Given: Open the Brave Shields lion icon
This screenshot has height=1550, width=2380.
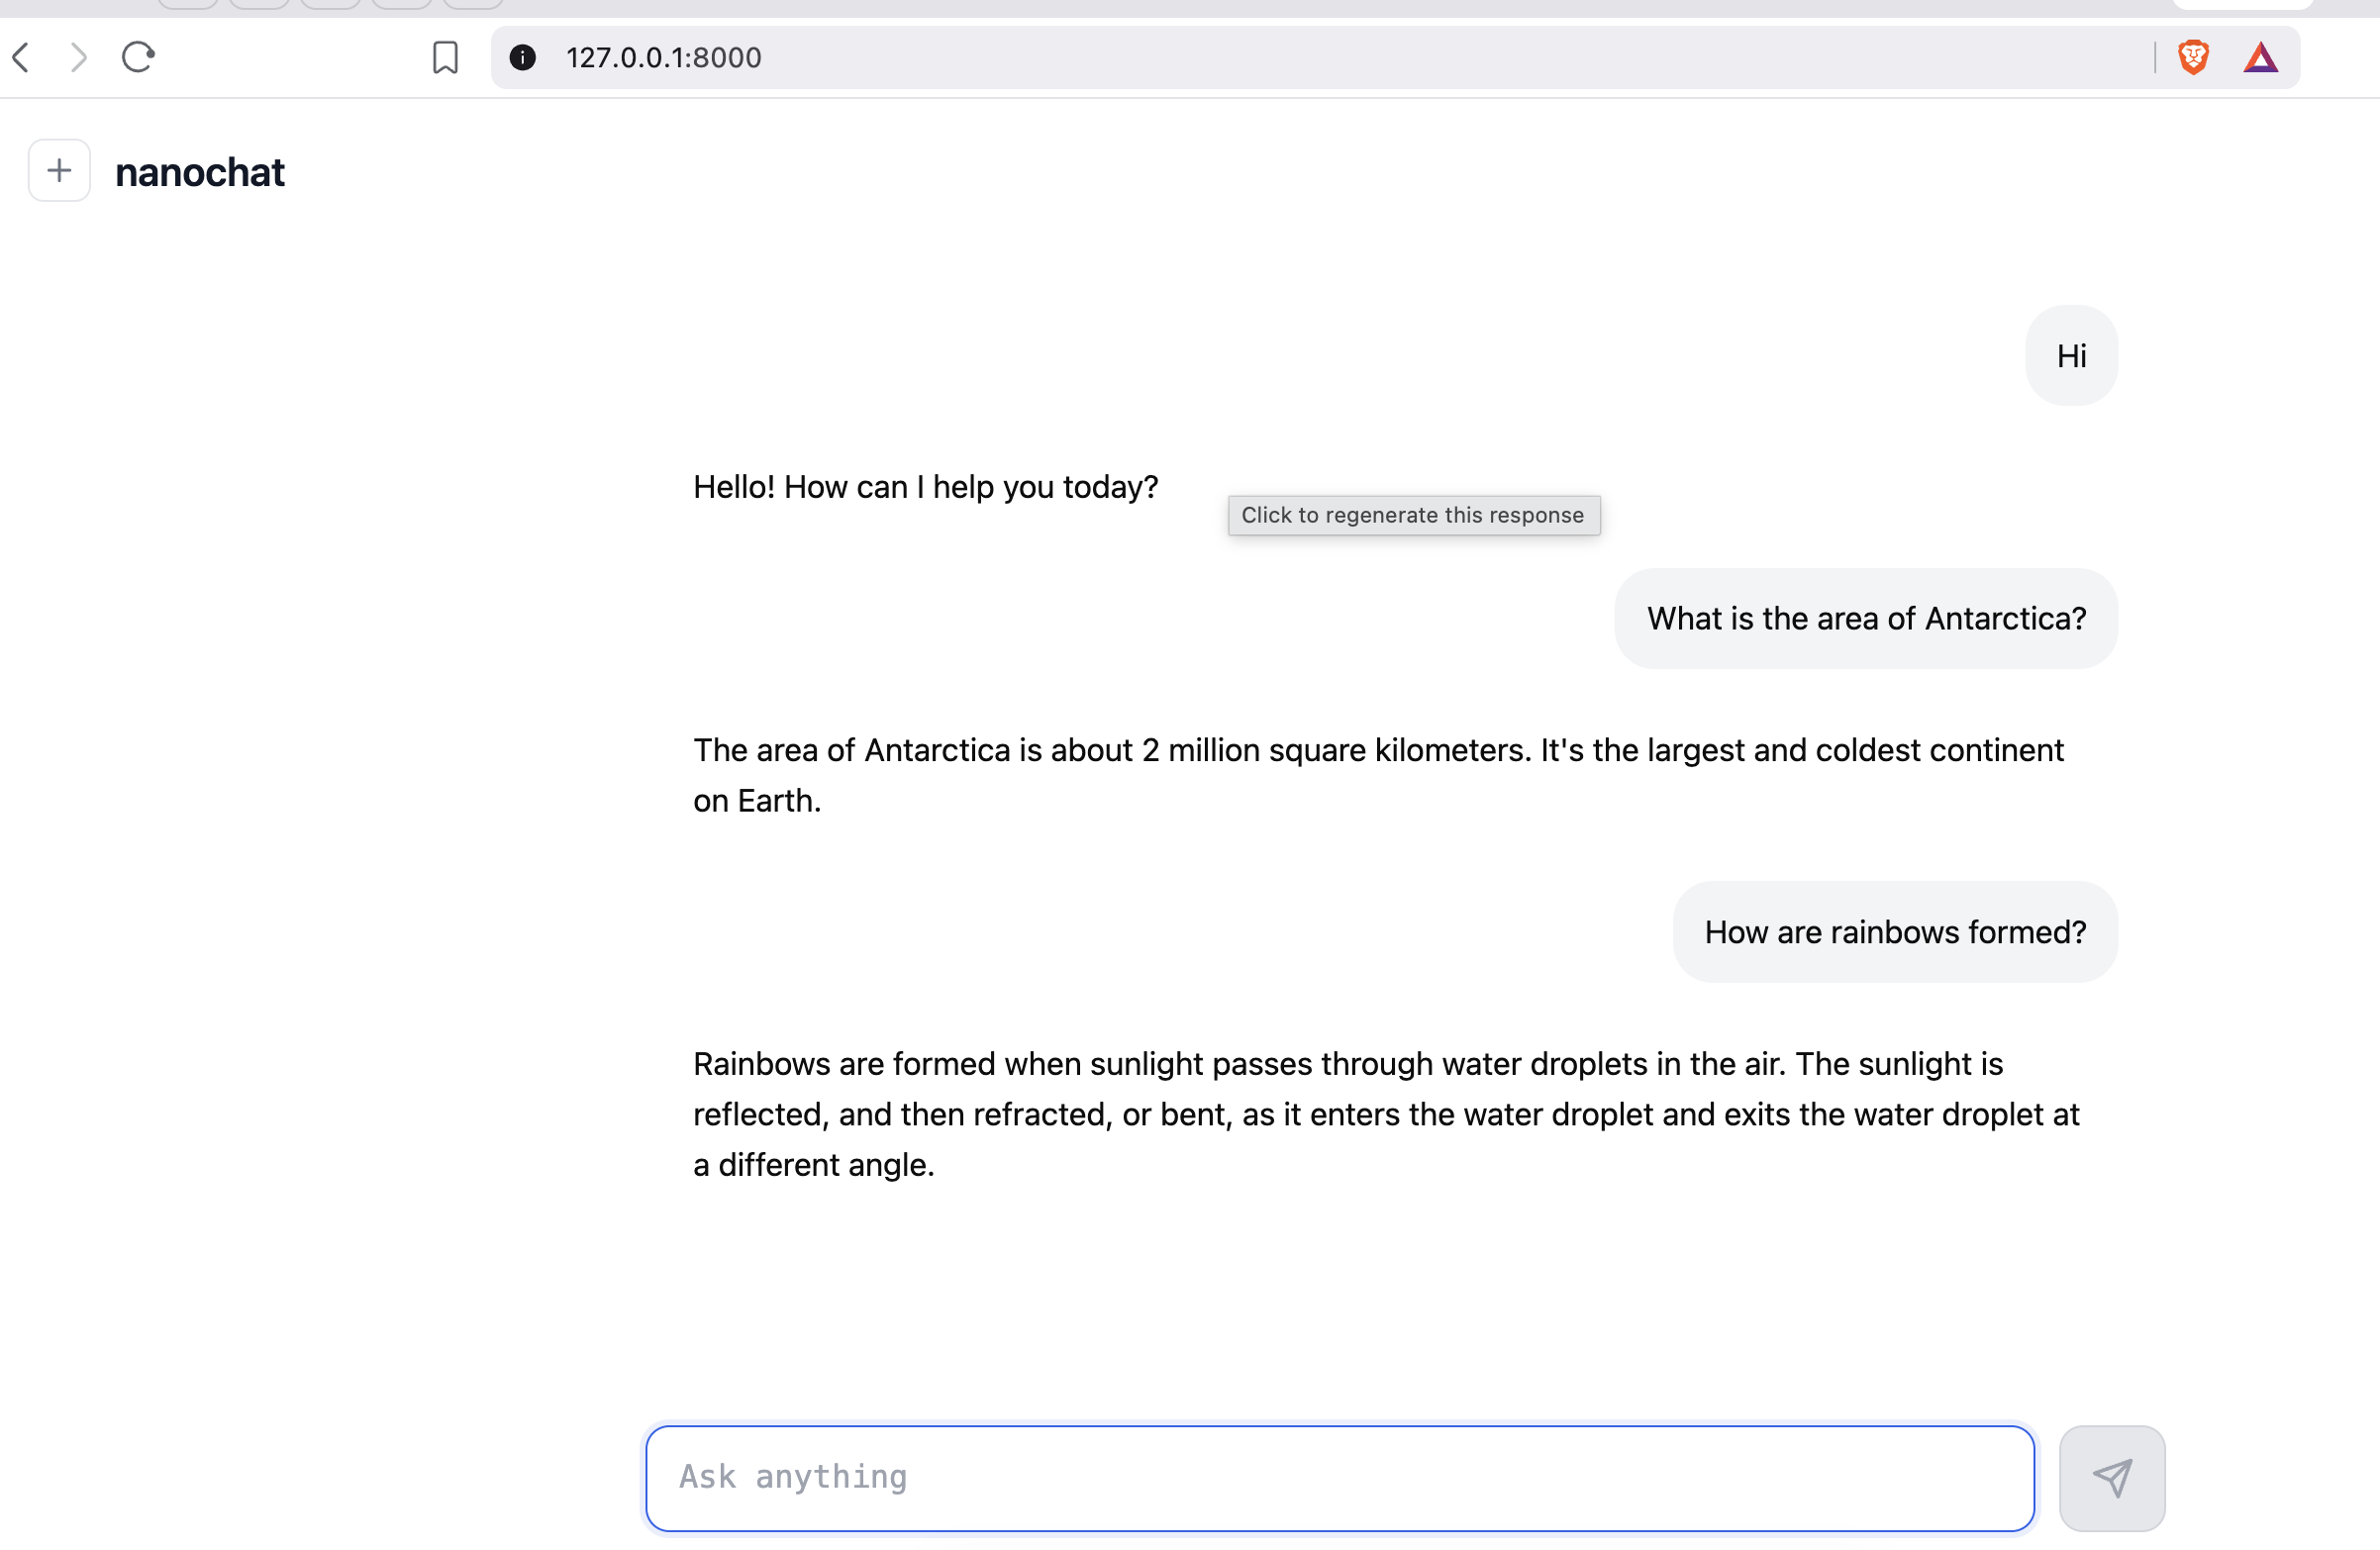Looking at the screenshot, I should [2193, 57].
